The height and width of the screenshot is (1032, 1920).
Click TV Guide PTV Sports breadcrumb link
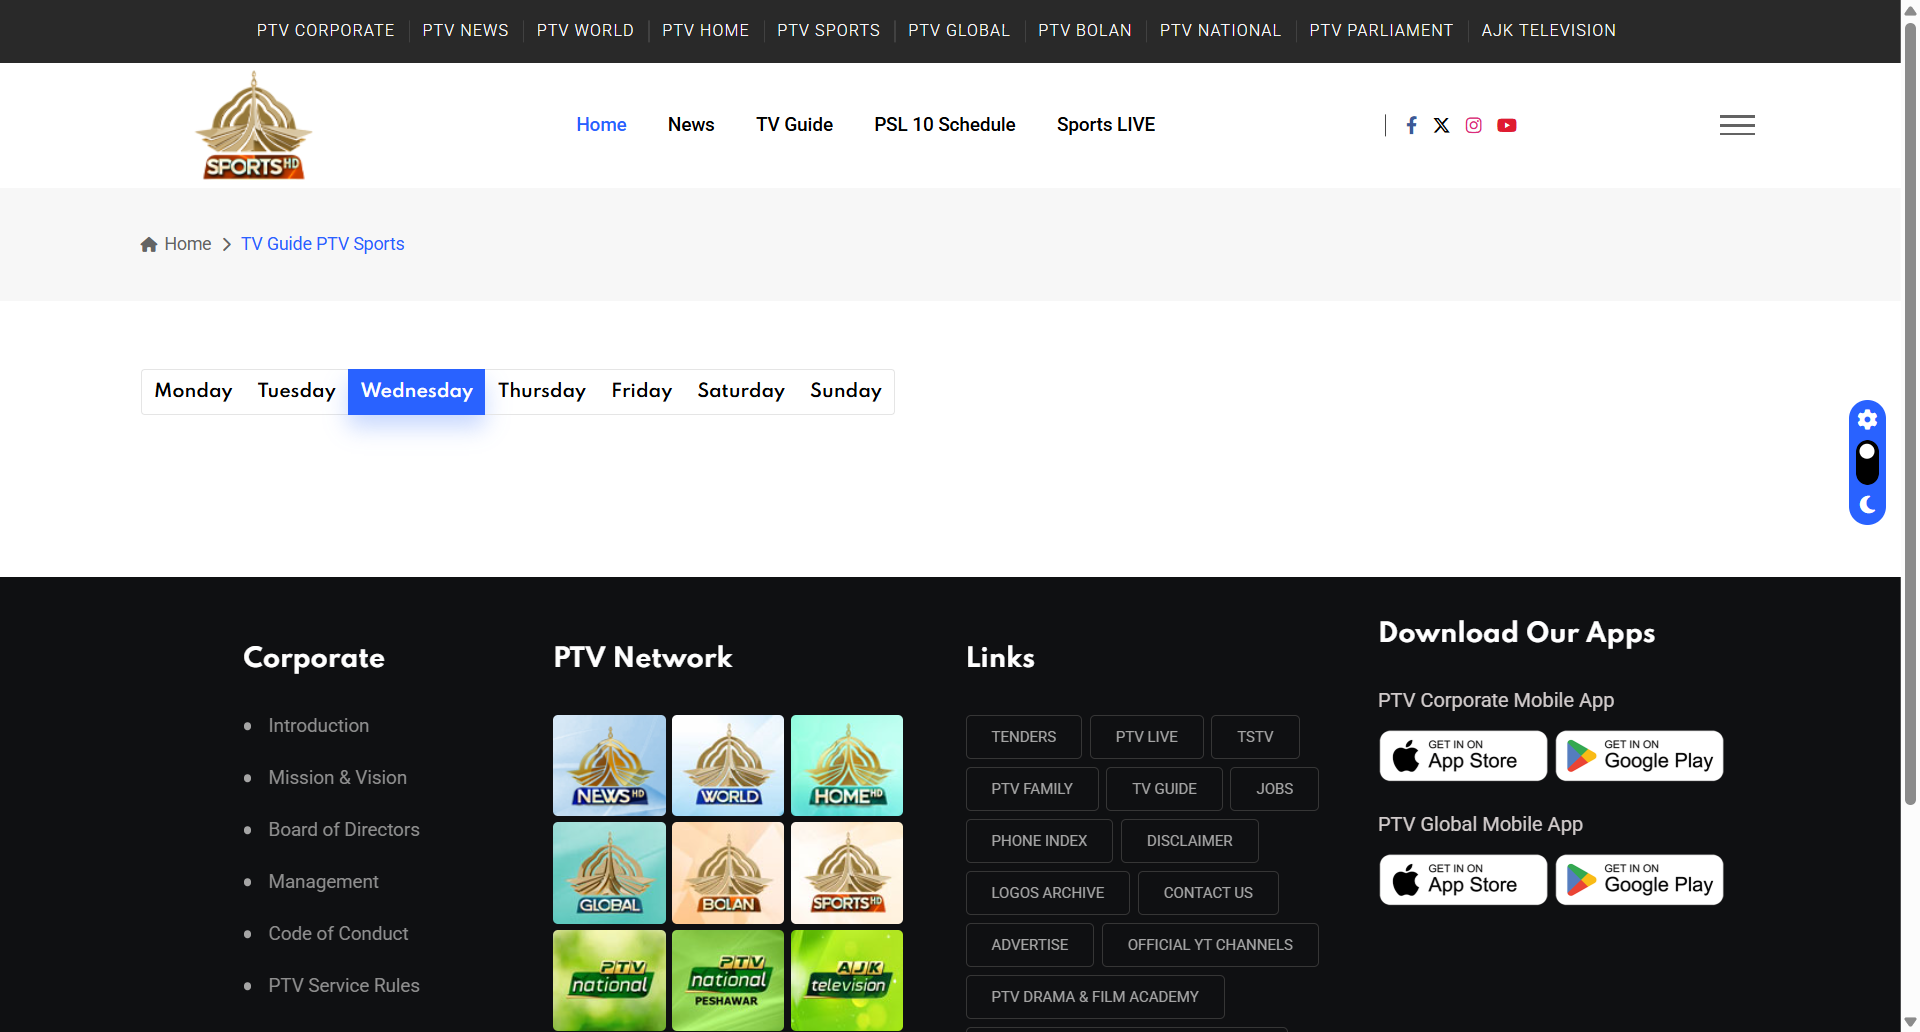[322, 244]
